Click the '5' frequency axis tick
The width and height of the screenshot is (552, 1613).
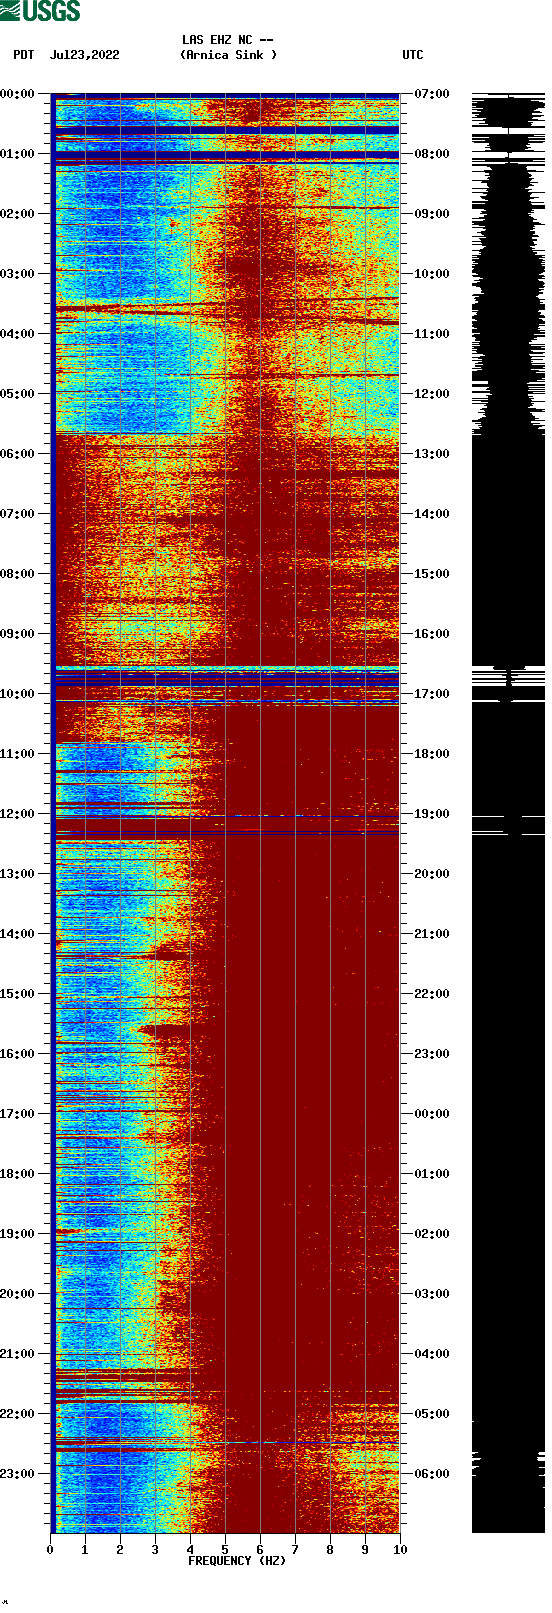click(x=225, y=1550)
